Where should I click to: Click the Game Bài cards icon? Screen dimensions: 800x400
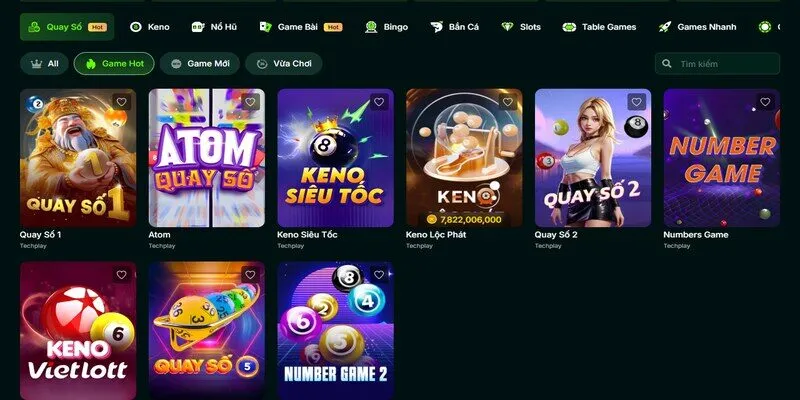(x=265, y=27)
